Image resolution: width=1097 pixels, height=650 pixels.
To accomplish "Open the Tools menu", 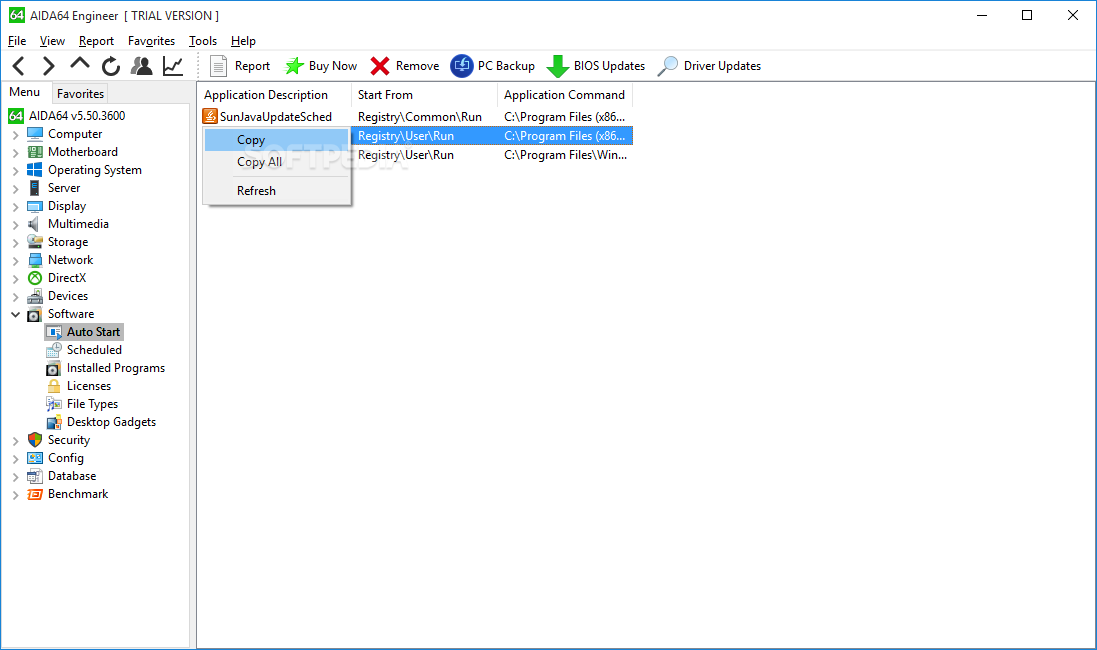I will point(203,41).
